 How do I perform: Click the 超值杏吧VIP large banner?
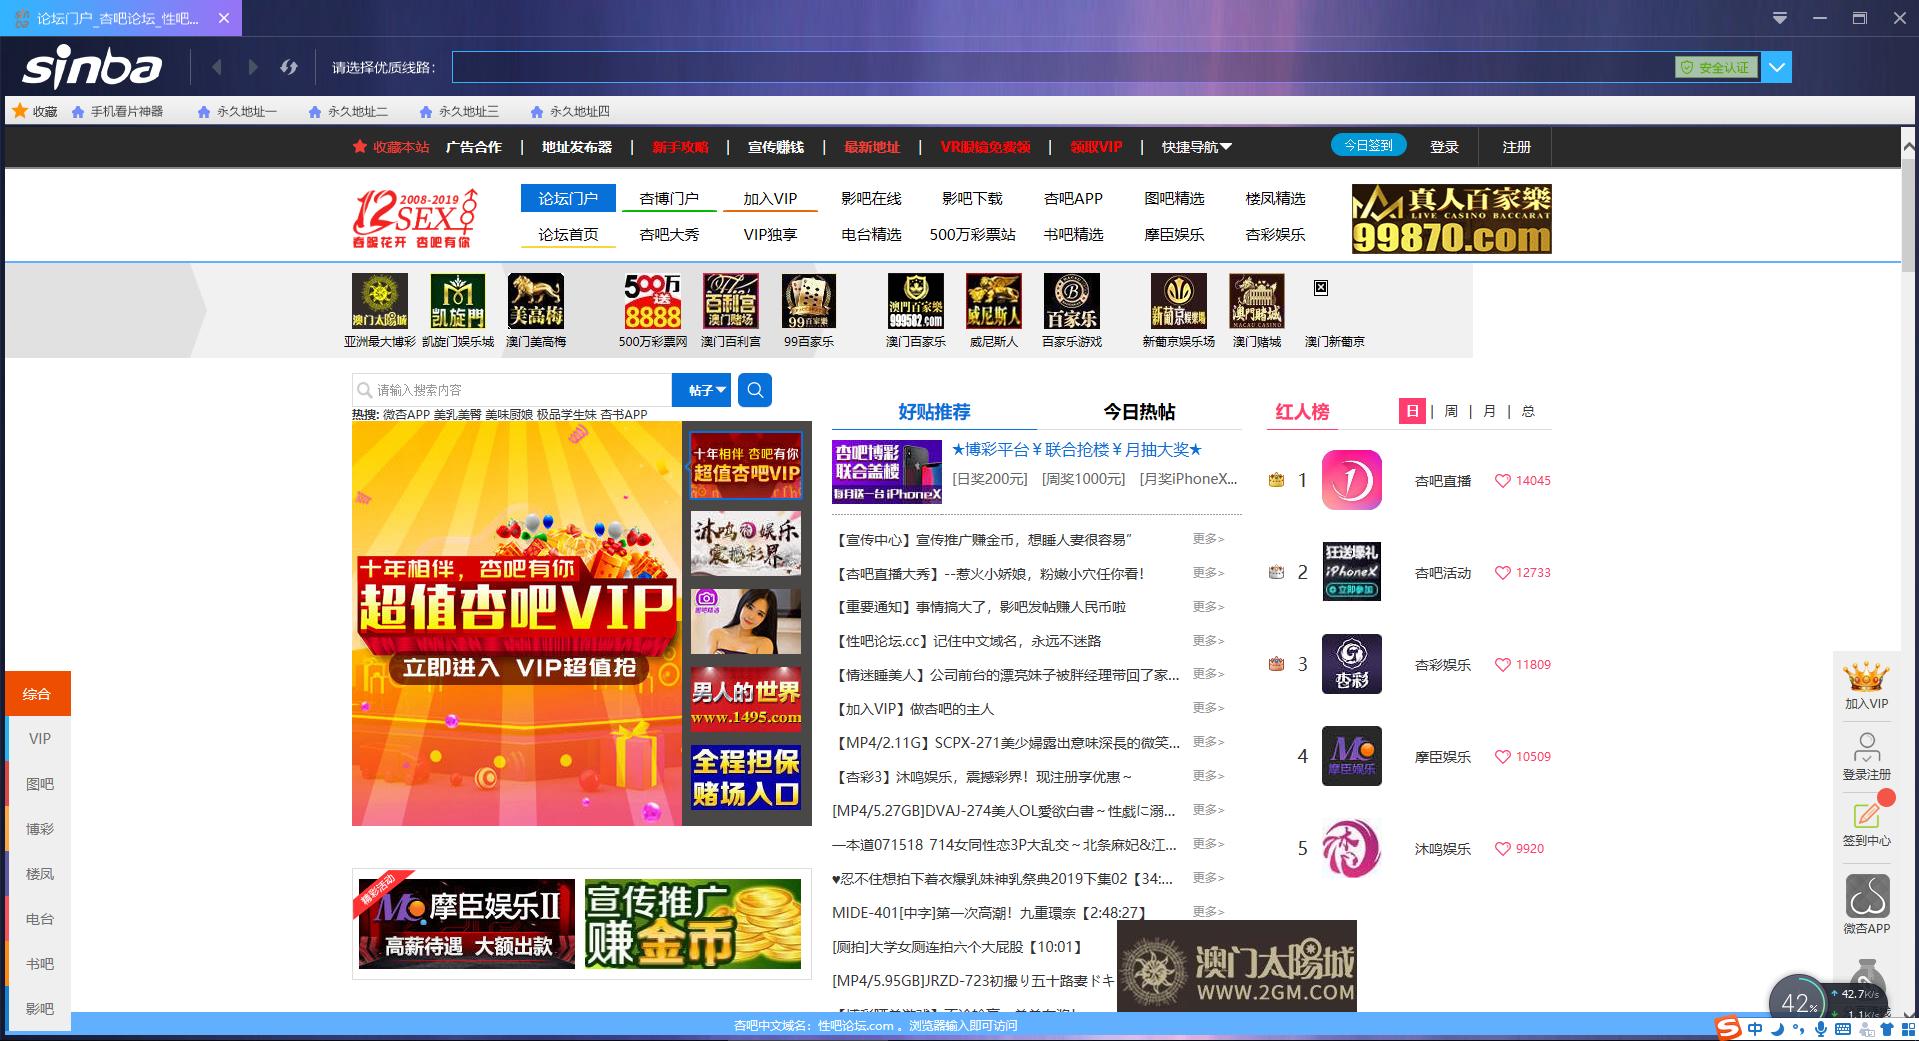517,623
